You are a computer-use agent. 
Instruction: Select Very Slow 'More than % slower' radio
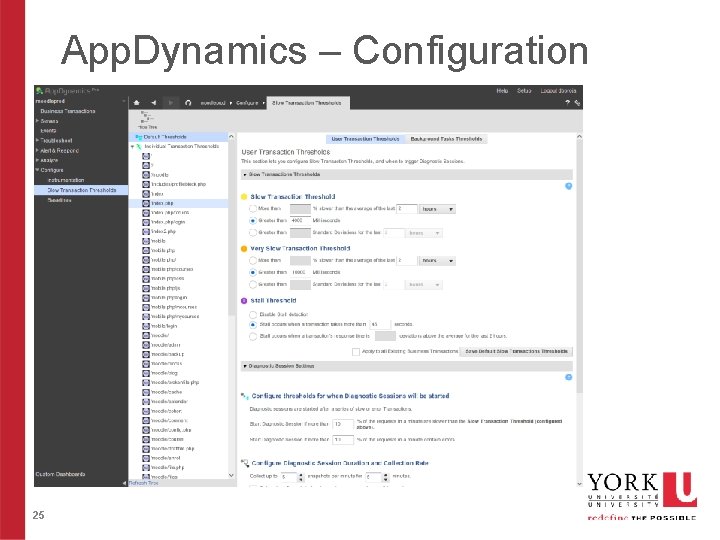tap(253, 260)
